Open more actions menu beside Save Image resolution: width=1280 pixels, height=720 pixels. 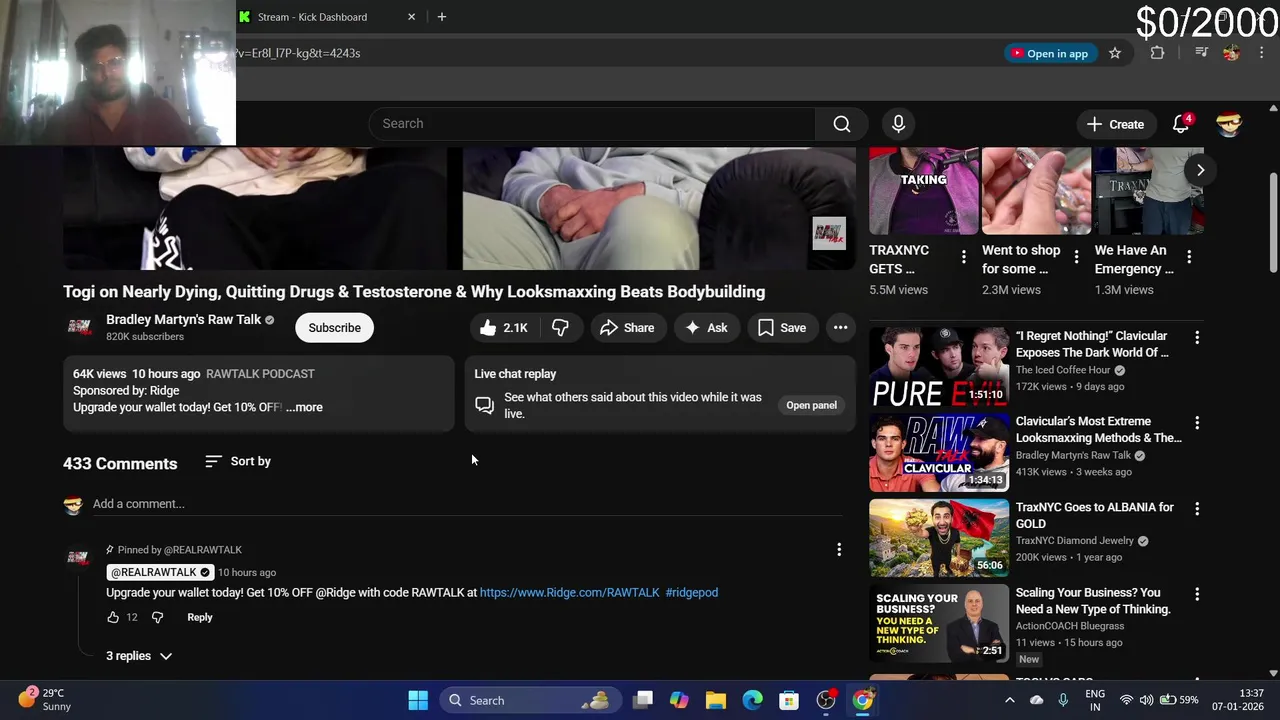(x=840, y=328)
